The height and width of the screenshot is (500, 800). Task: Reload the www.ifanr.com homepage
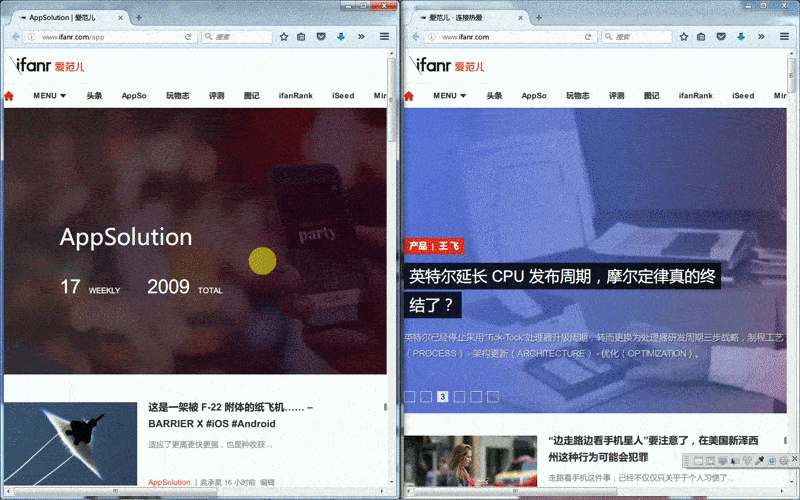tap(588, 37)
